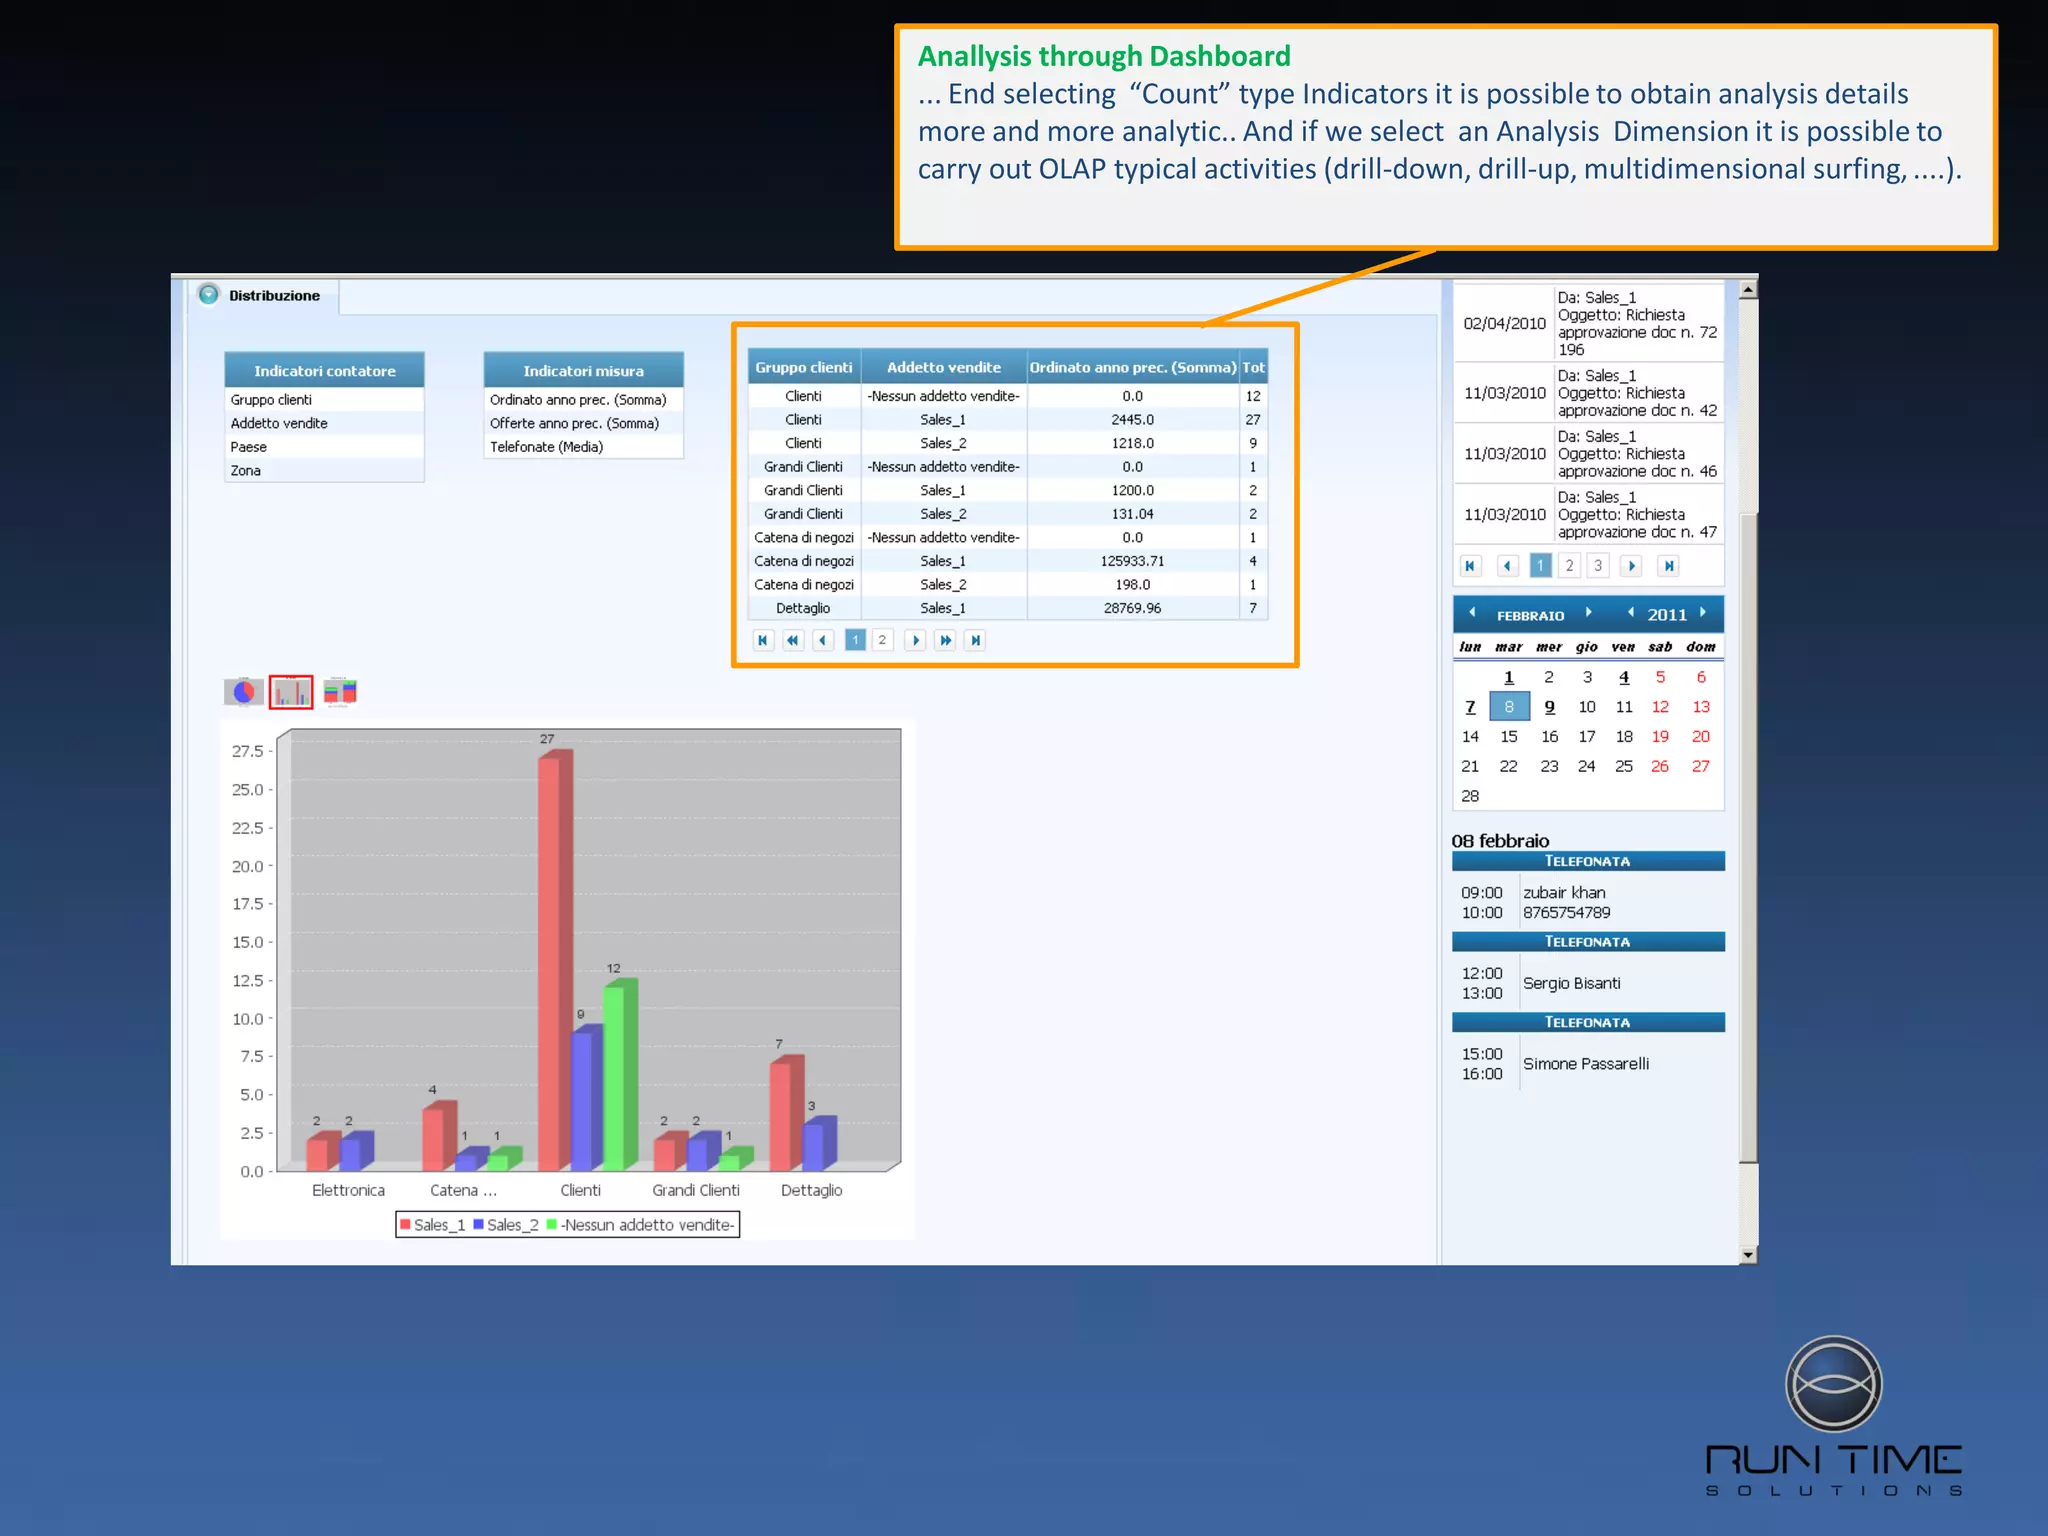
Task: Click -Nessun addetto vendite- legend entry
Action: 640,1225
